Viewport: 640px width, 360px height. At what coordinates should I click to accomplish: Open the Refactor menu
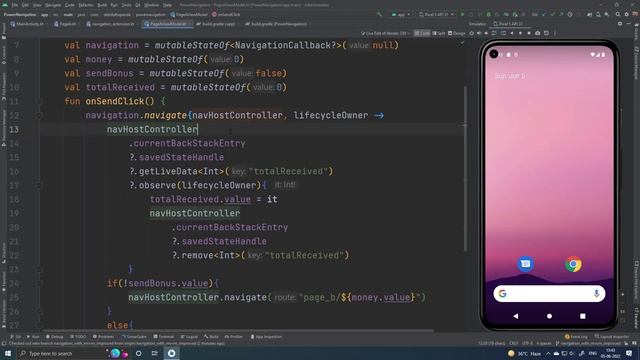(86, 5)
